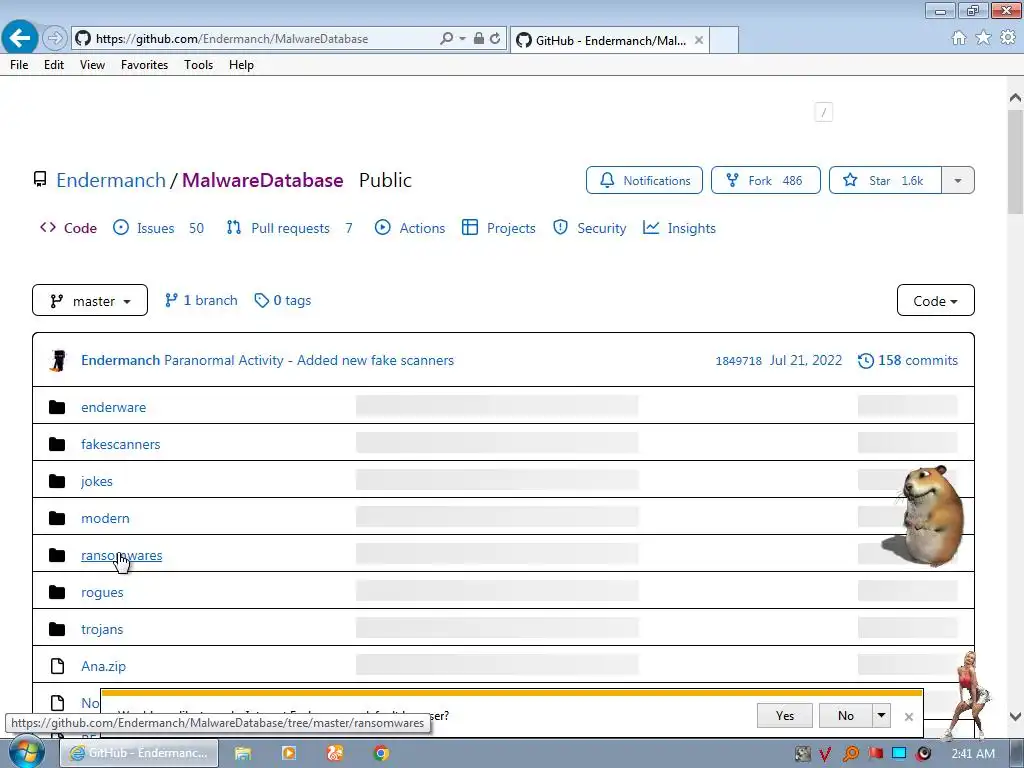Click the Notifications bell button
The height and width of the screenshot is (768, 1024).
tap(645, 180)
